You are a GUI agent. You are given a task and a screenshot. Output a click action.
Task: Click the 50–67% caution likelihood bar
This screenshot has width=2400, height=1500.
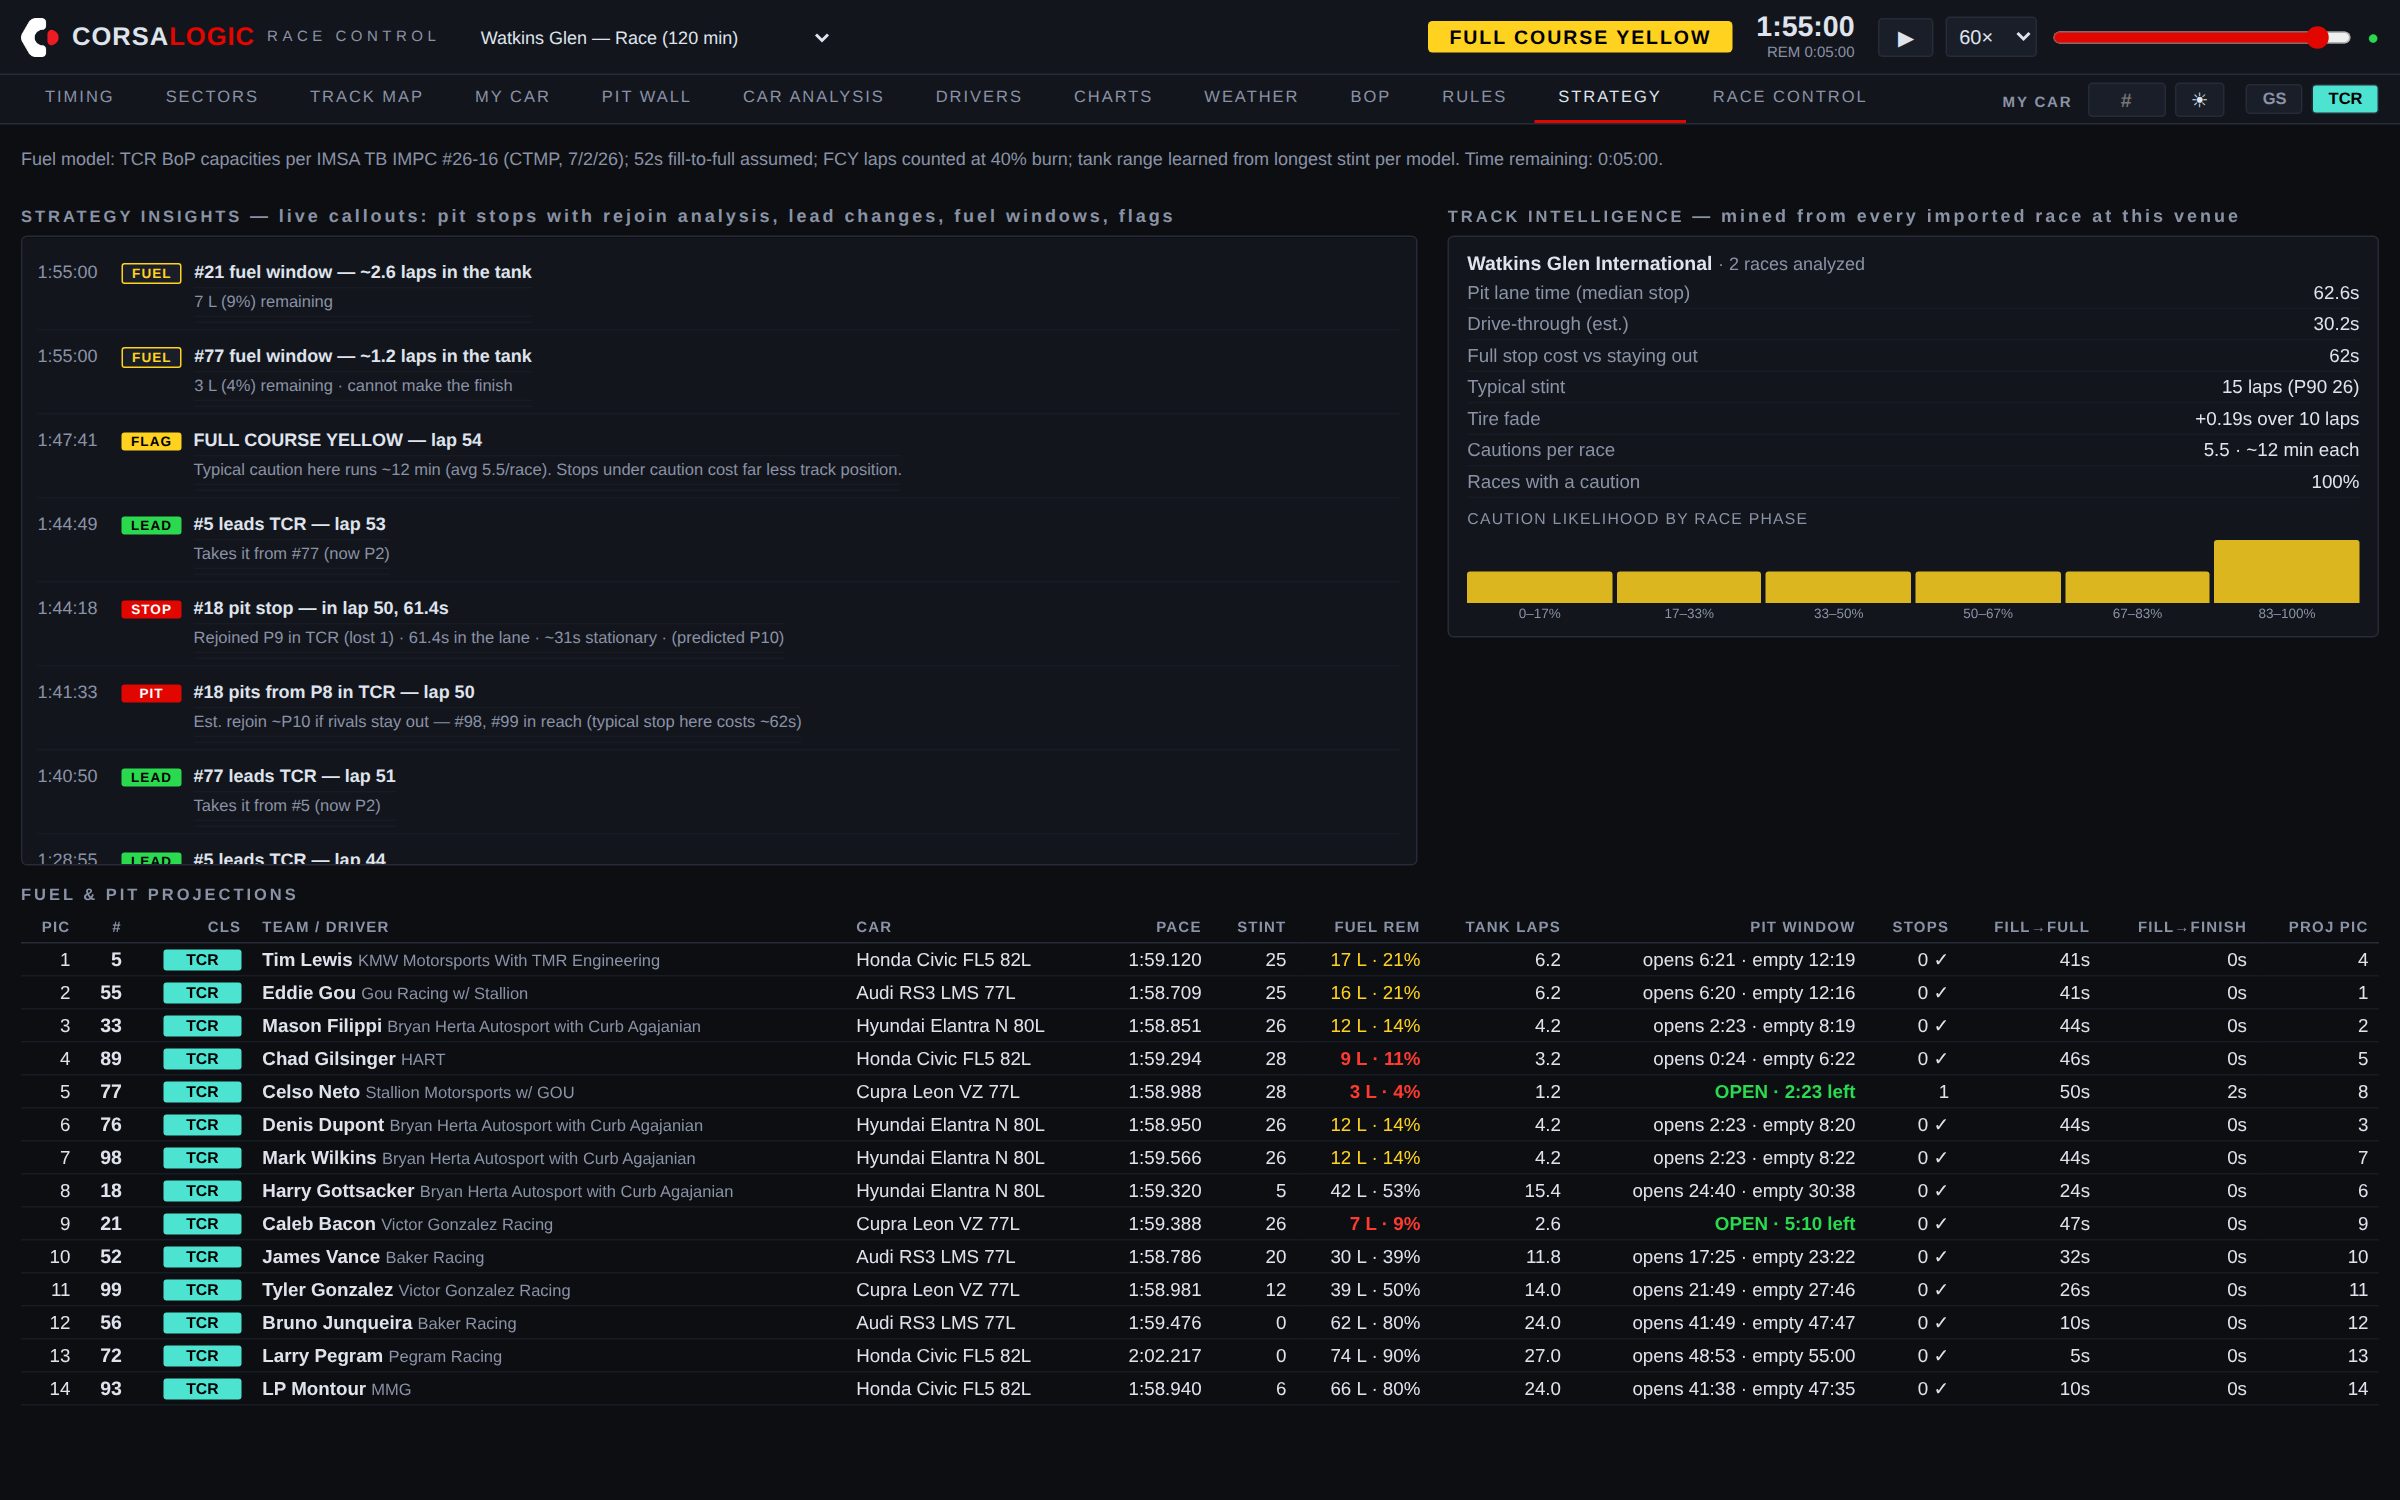click(x=1987, y=587)
